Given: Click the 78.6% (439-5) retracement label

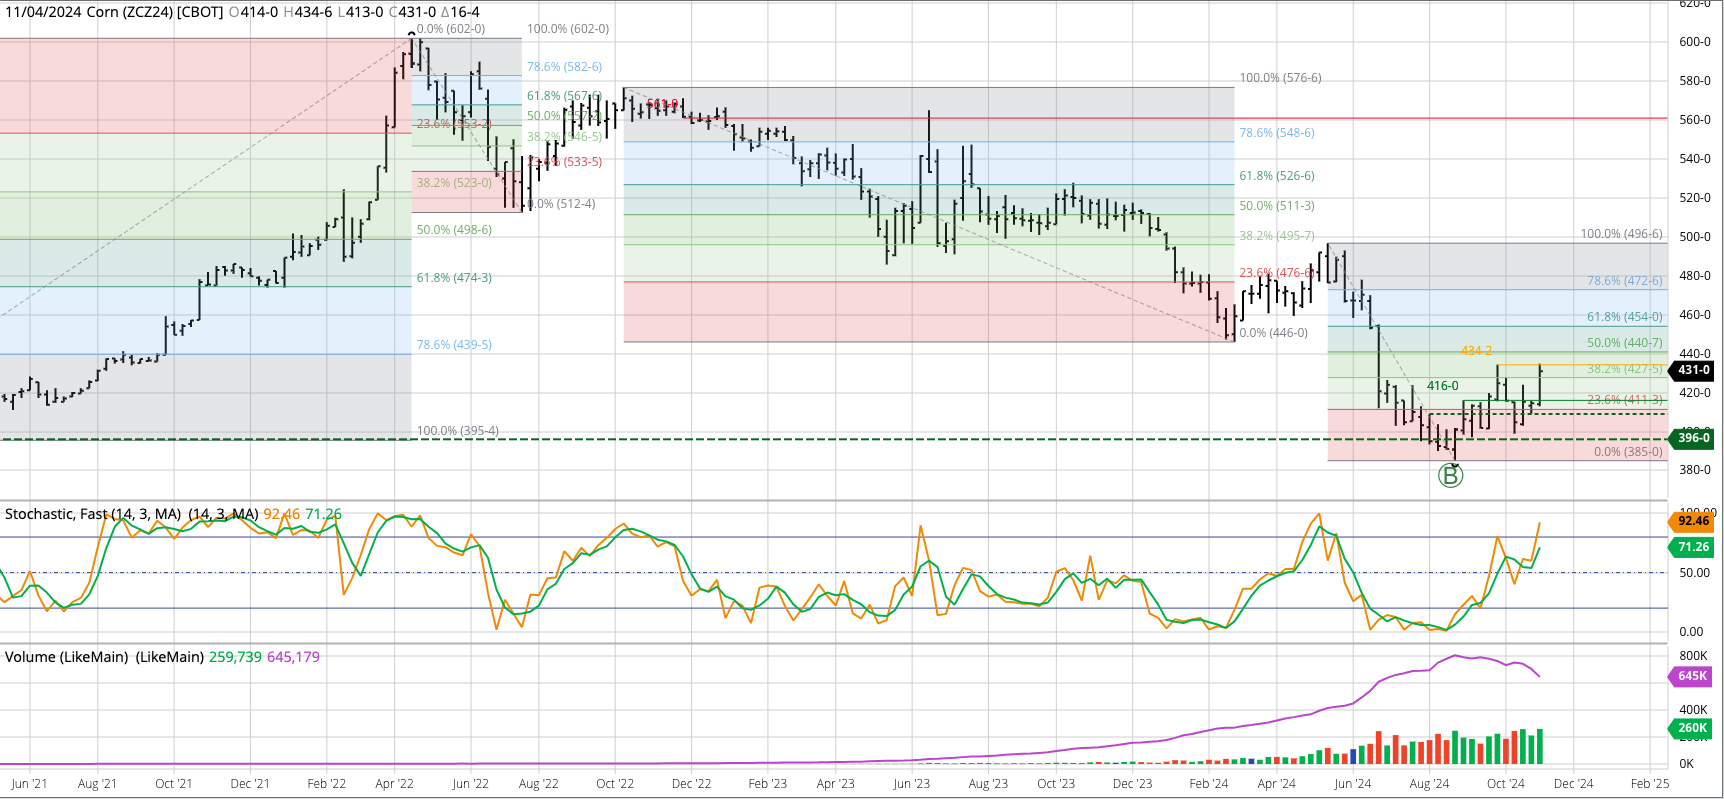Looking at the screenshot, I should (x=454, y=345).
